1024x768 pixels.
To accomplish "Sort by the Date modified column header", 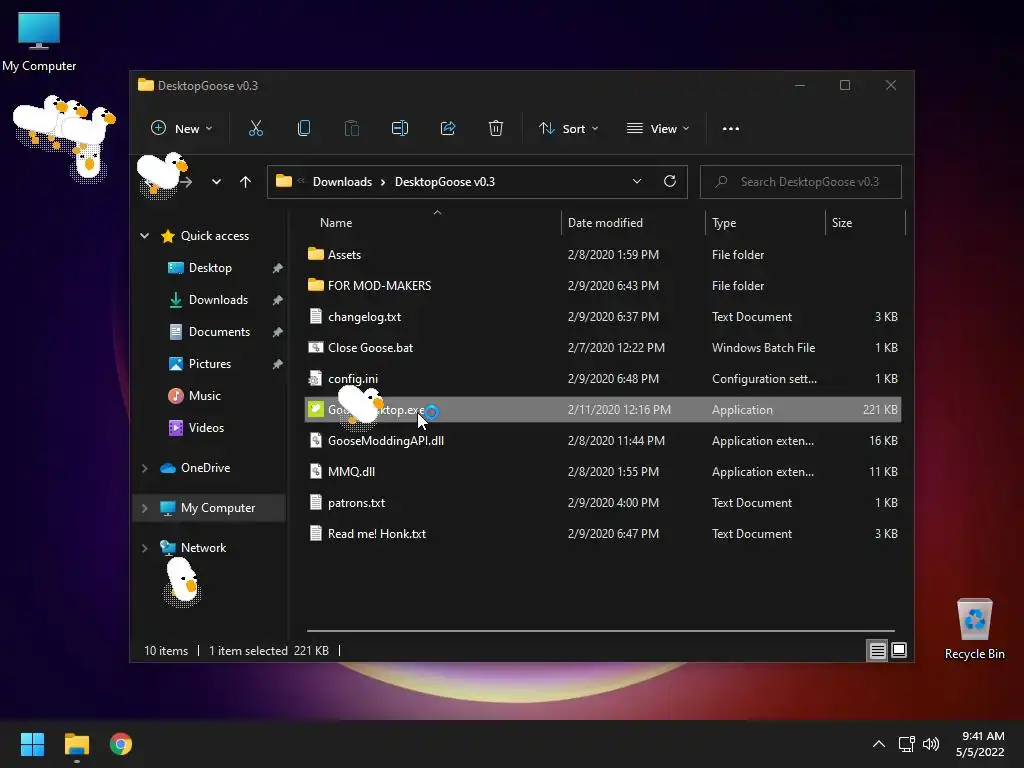I will click(632, 223).
